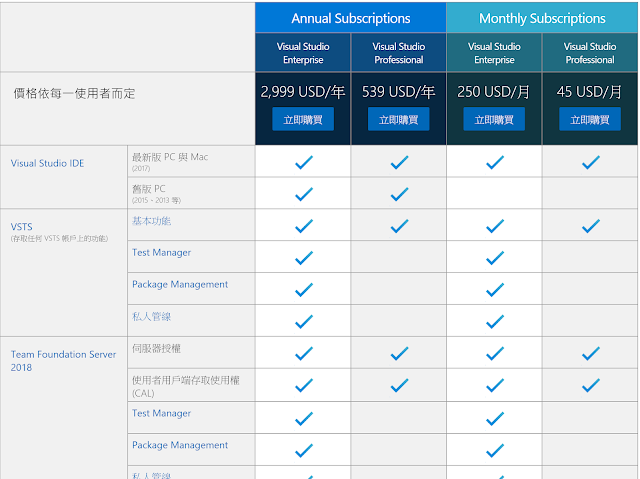Open the VSTS category link
The image size is (640, 479).
(x=22, y=227)
